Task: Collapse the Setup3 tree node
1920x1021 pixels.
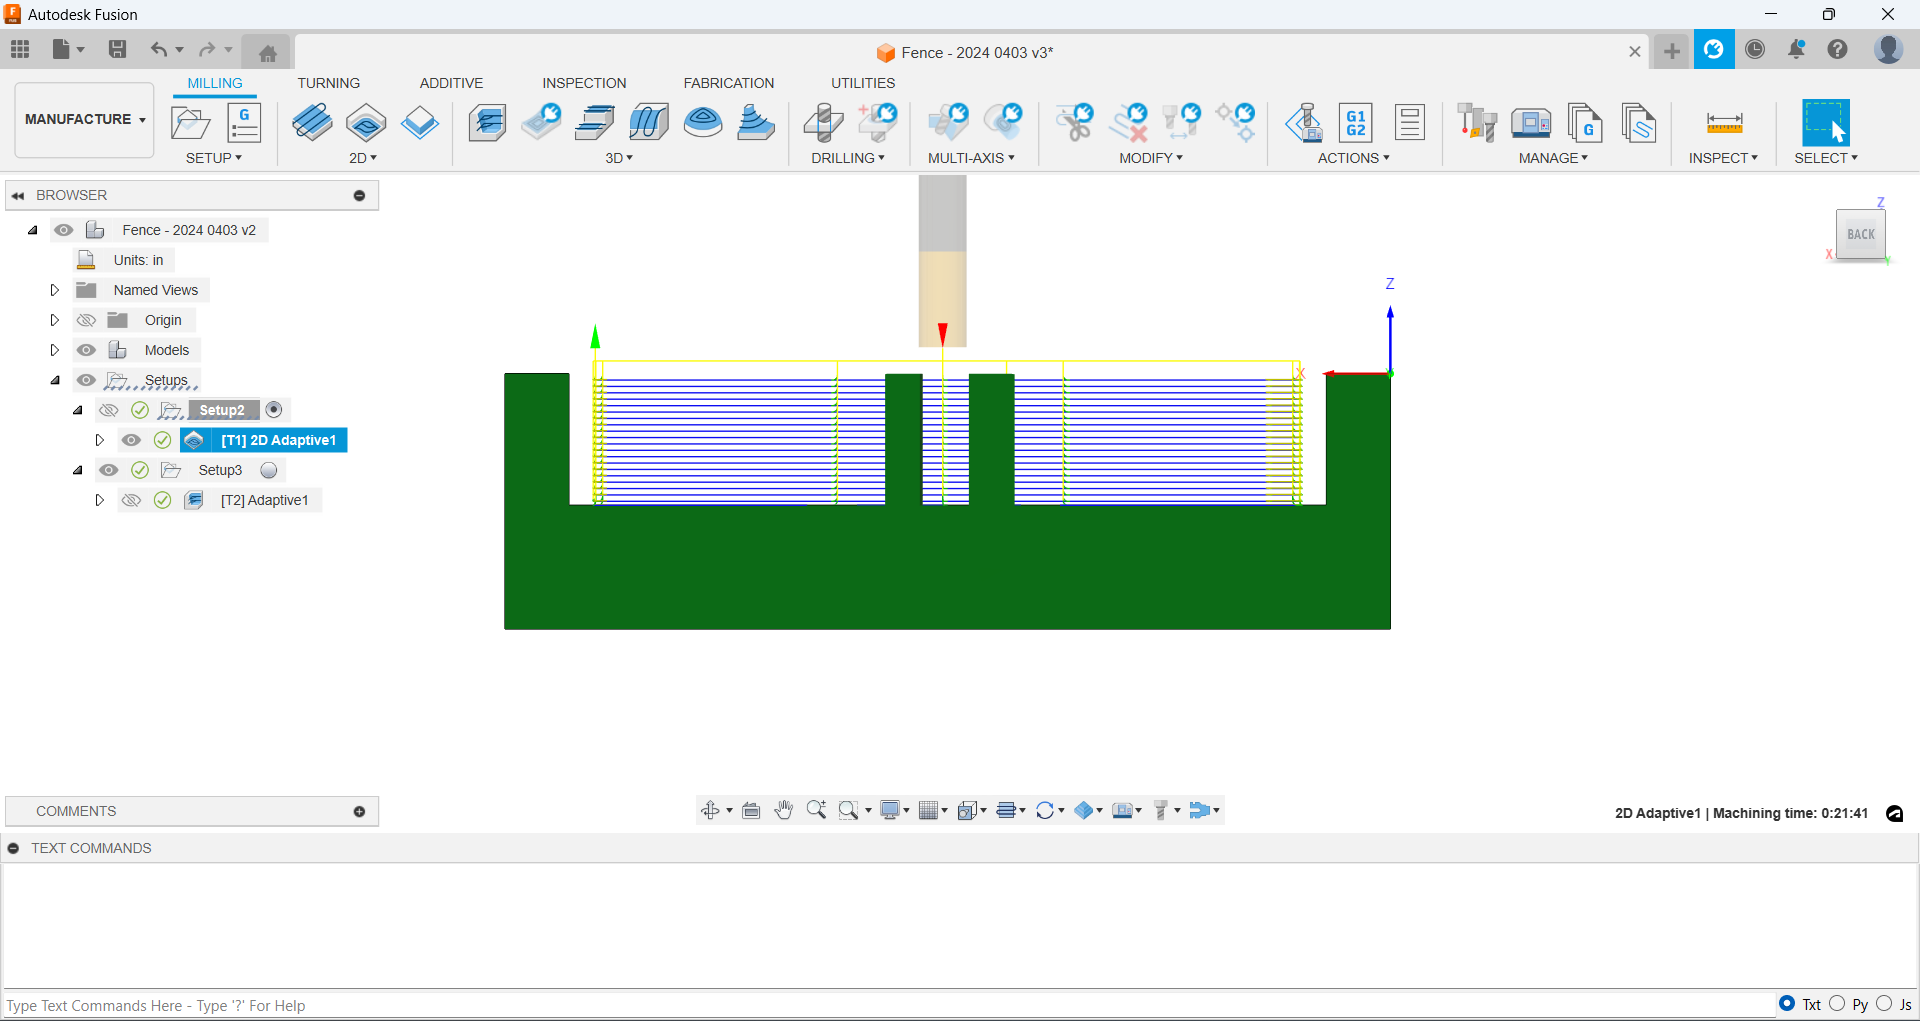Action: point(78,470)
